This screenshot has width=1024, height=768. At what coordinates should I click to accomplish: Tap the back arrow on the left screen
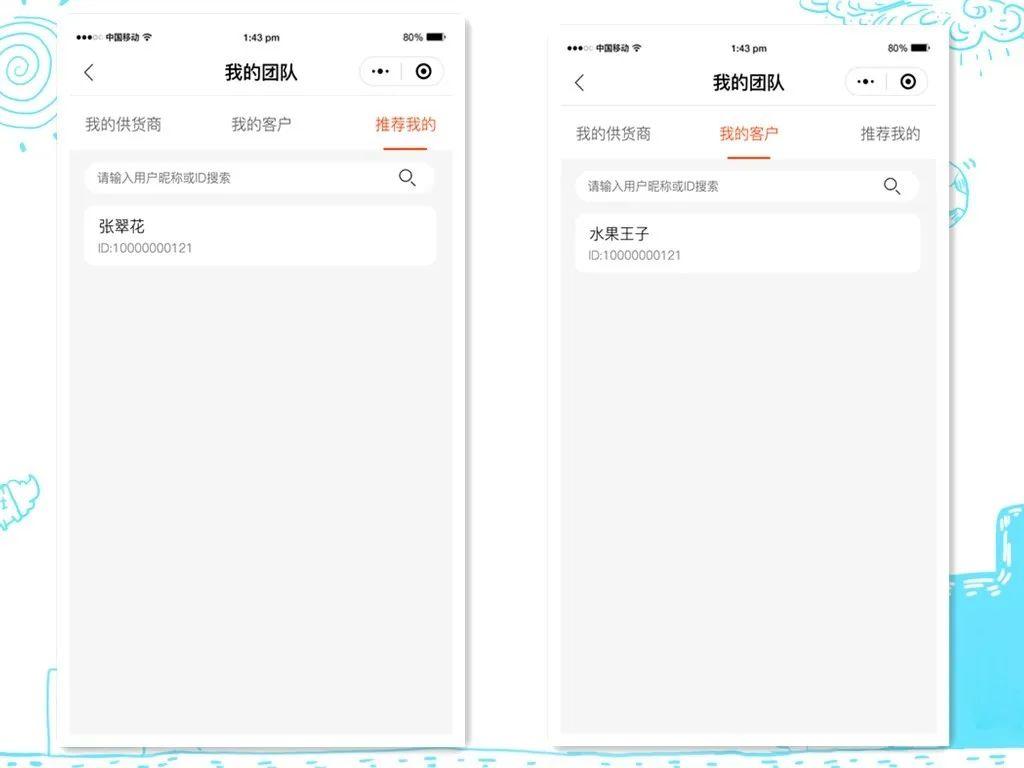(89, 72)
